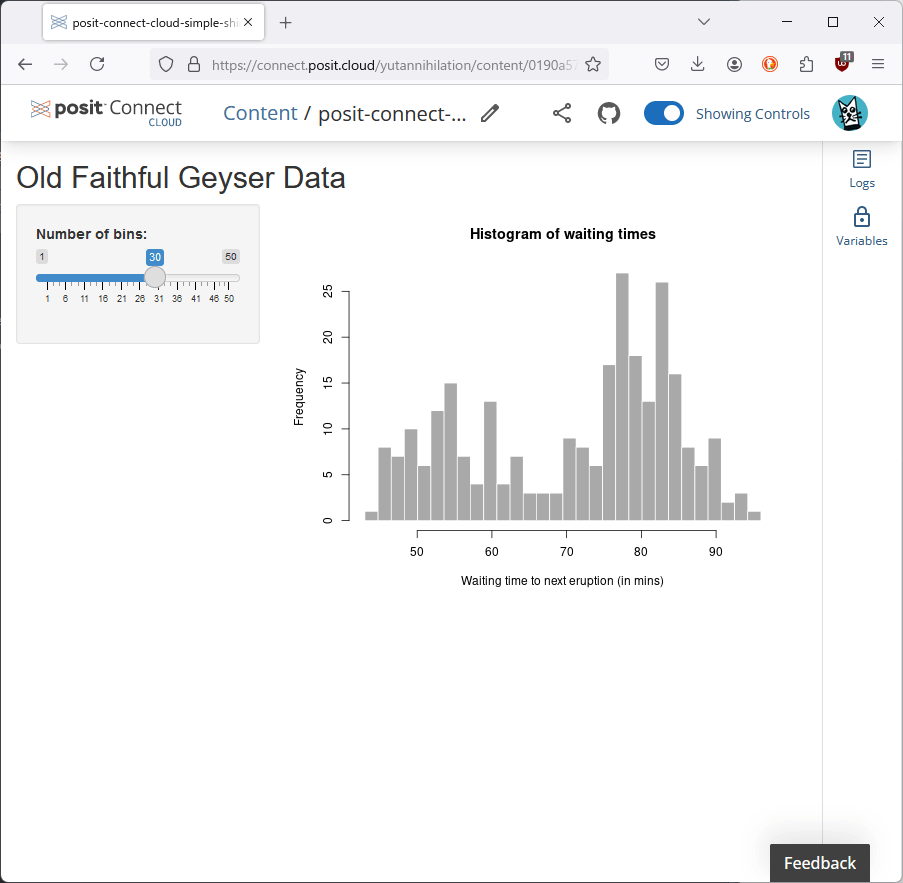Click the uBlock Origin shield icon

[x=843, y=64]
